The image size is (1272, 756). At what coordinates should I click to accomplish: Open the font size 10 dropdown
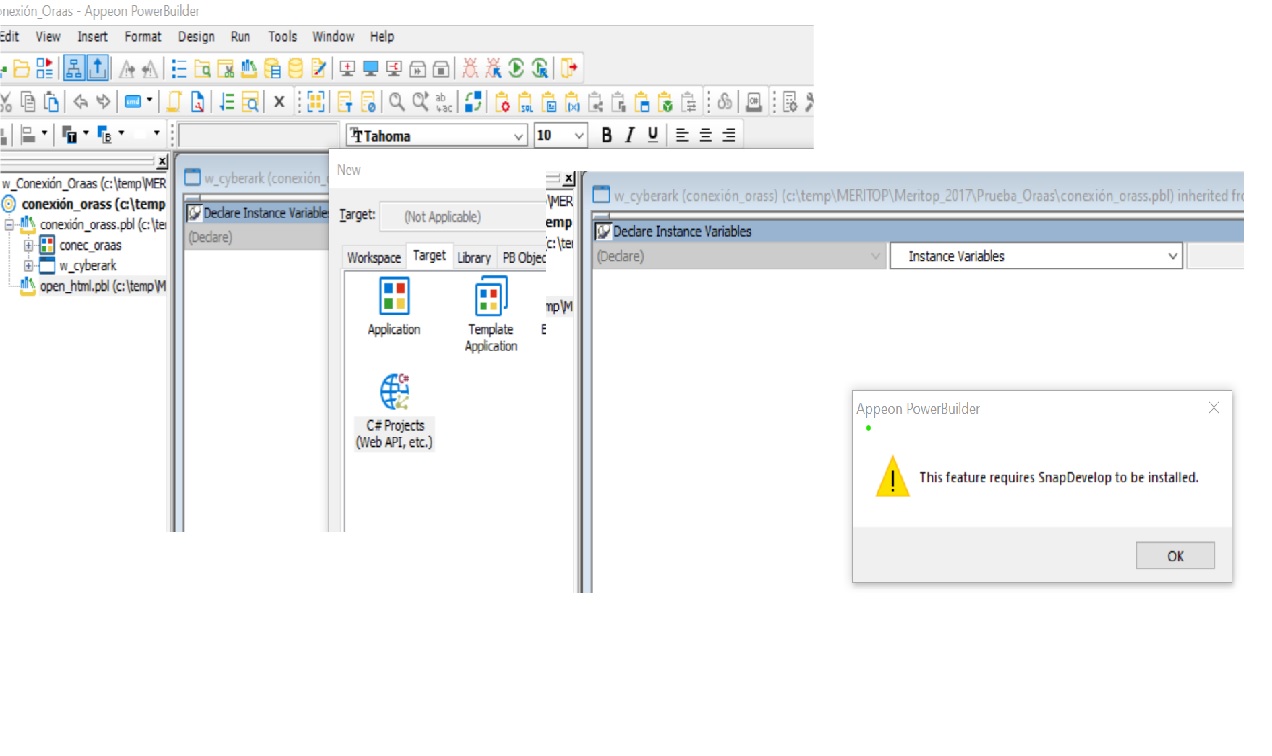tap(579, 136)
